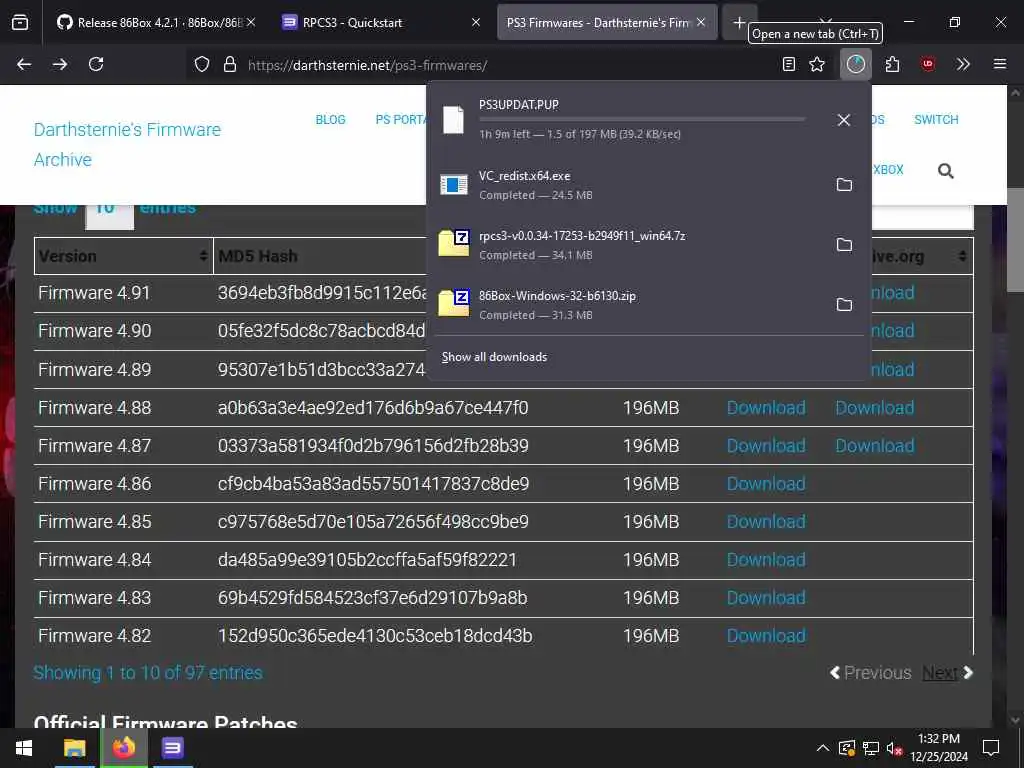Click Darthsternie's Firmware Archive site title
This screenshot has height=768, width=1024.
tap(127, 144)
